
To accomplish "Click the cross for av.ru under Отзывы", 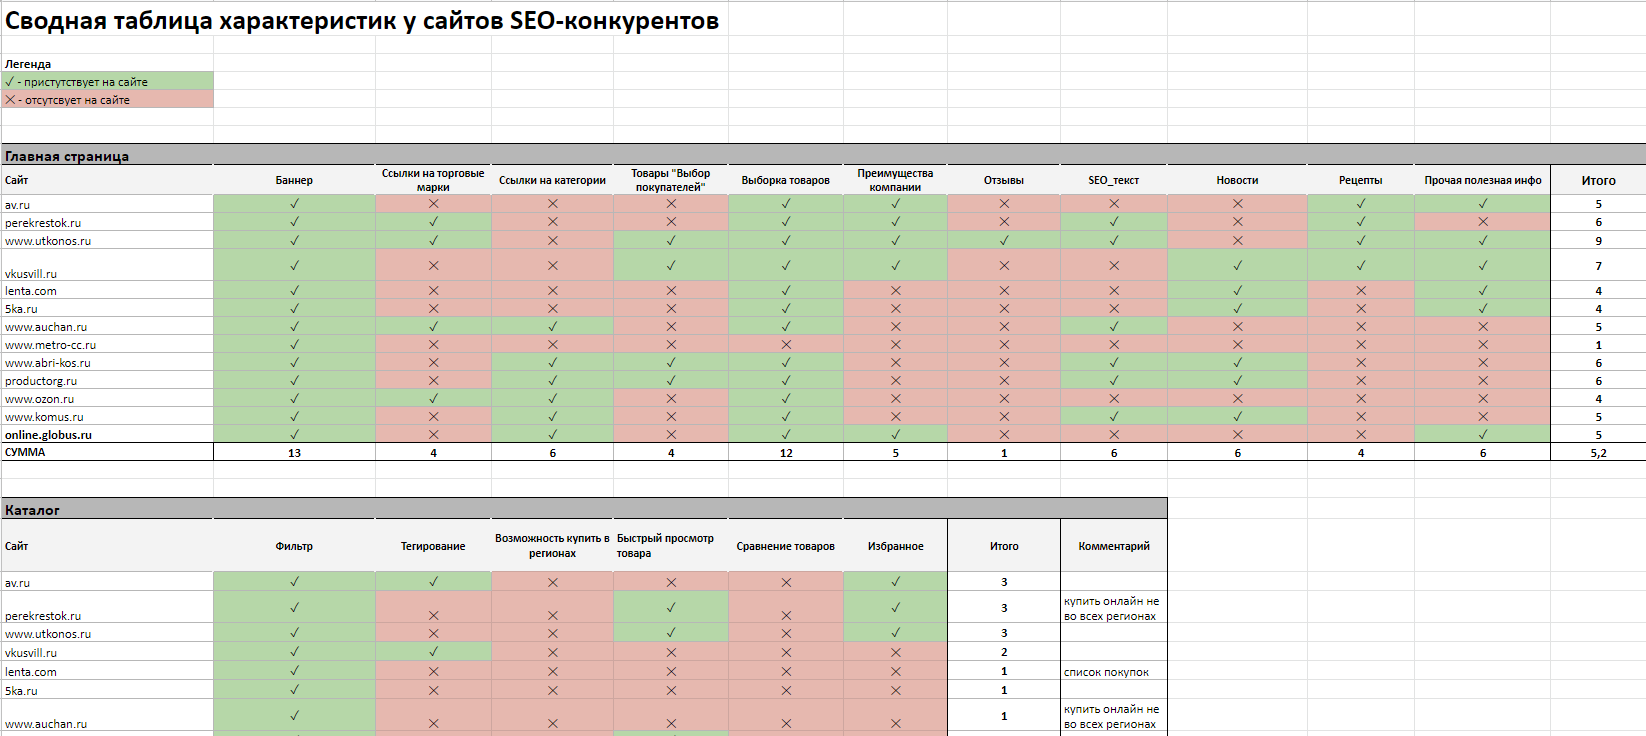I will (1004, 204).
